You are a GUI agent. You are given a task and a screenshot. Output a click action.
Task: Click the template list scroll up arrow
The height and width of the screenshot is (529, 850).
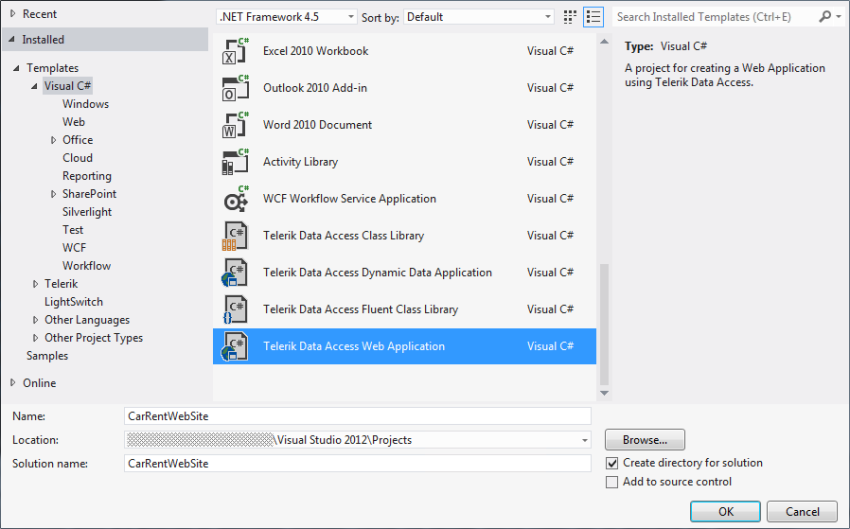pos(604,42)
